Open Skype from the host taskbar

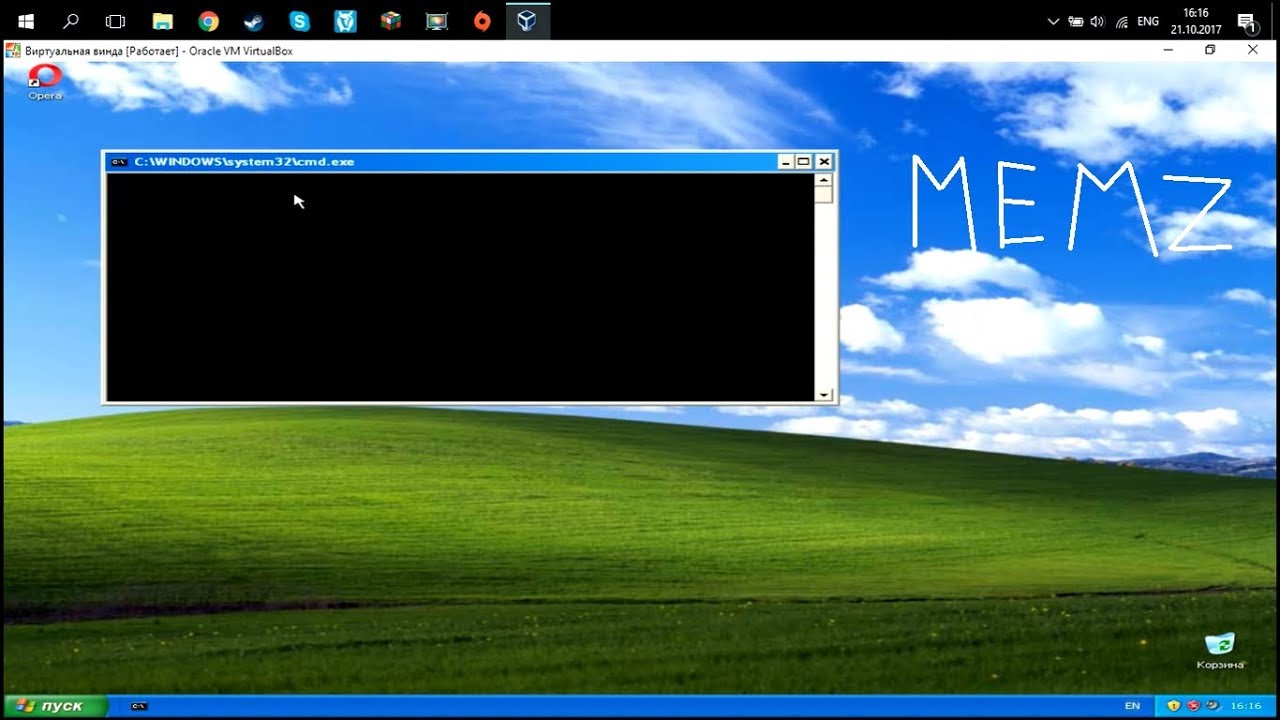pos(299,20)
